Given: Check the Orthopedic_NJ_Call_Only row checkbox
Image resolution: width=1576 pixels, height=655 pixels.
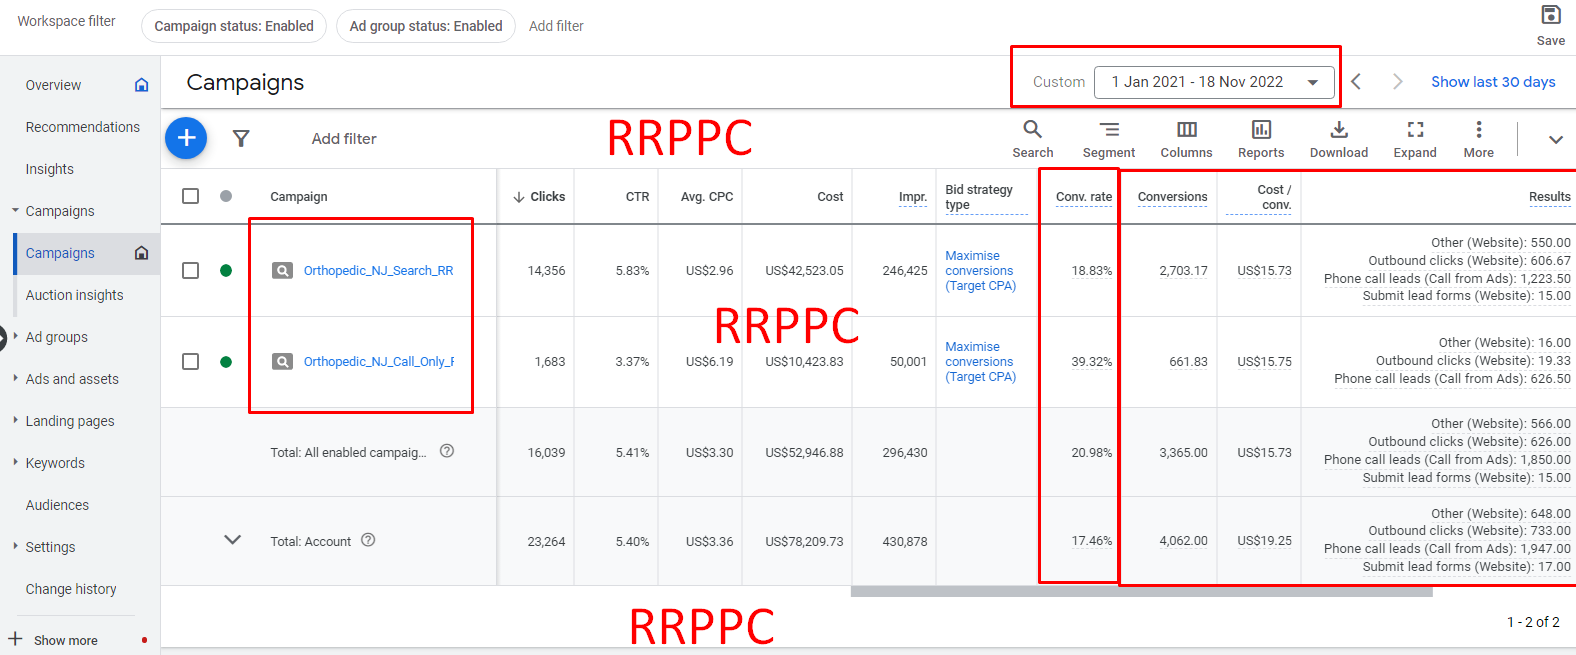Looking at the screenshot, I should [x=191, y=362].
